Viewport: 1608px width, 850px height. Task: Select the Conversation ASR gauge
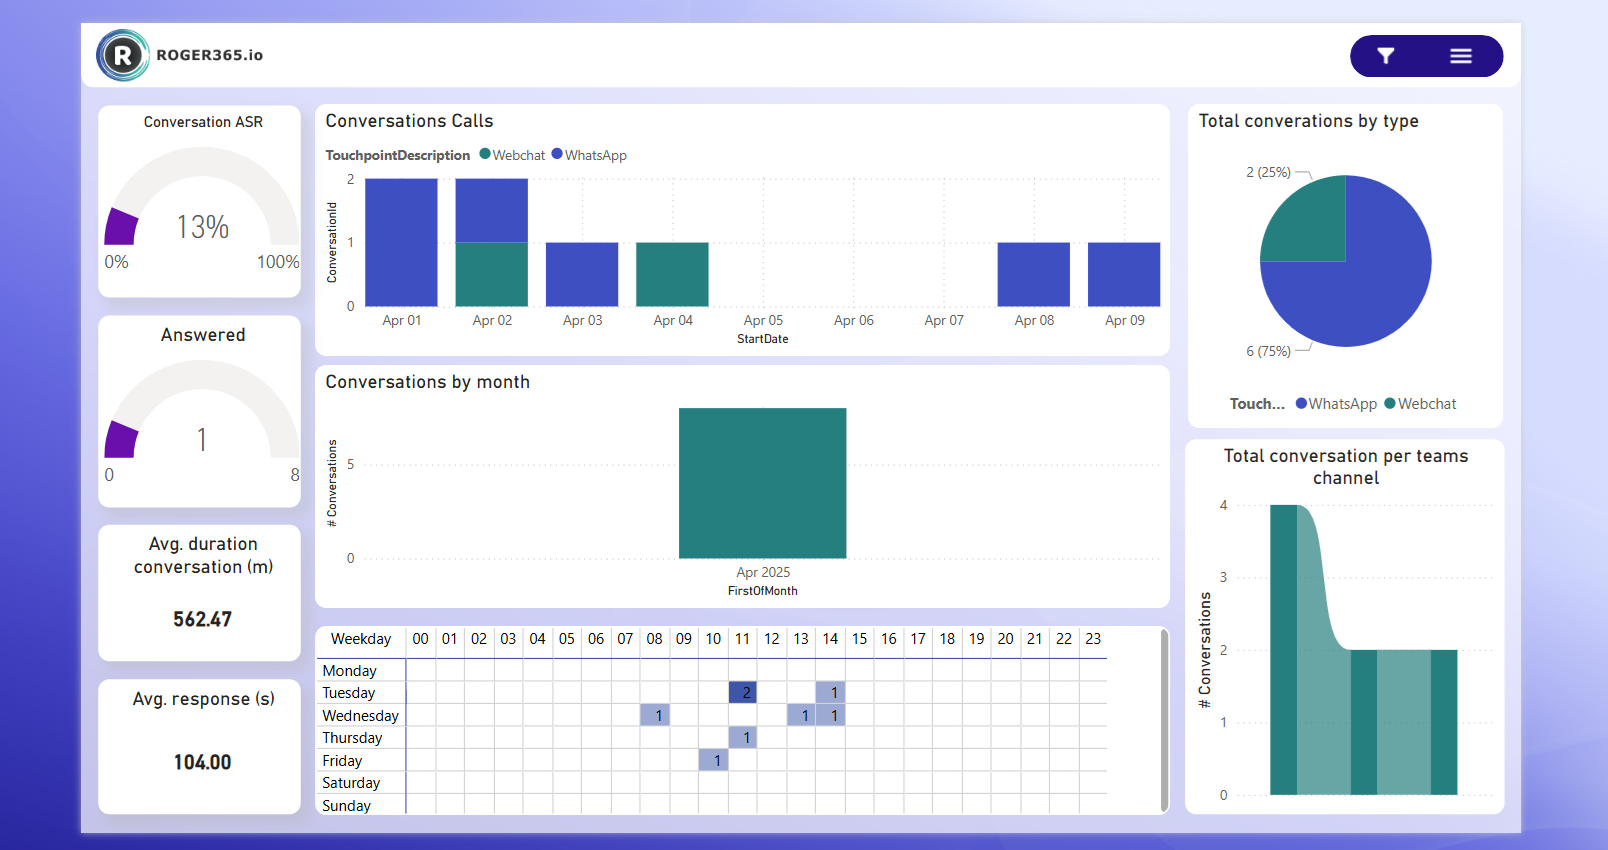[202, 210]
